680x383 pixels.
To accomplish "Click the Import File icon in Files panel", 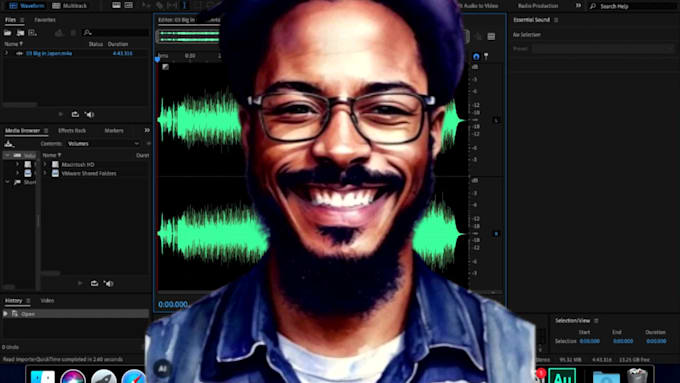I will click(20, 33).
